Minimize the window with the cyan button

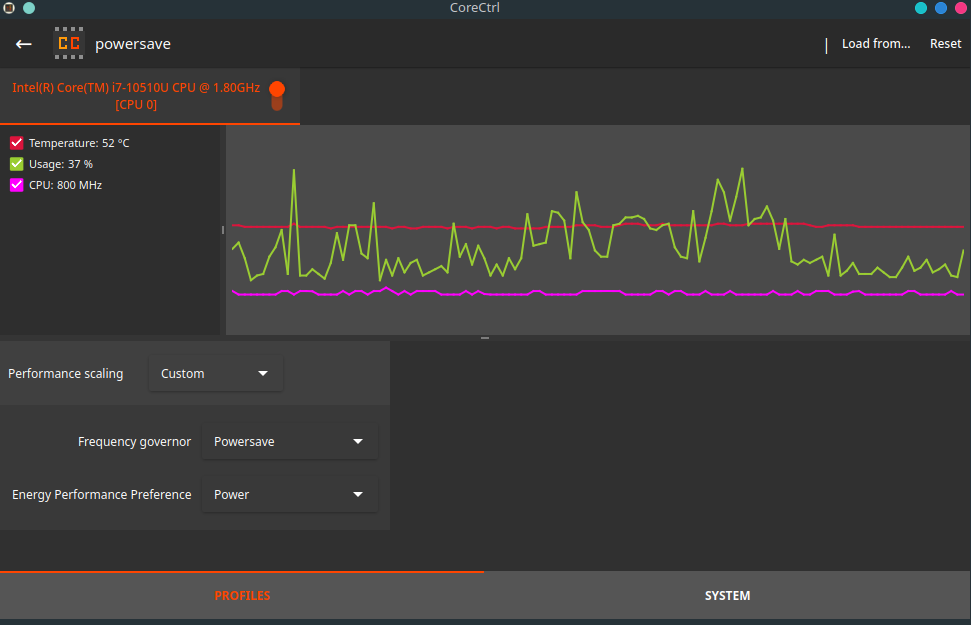pos(921,8)
